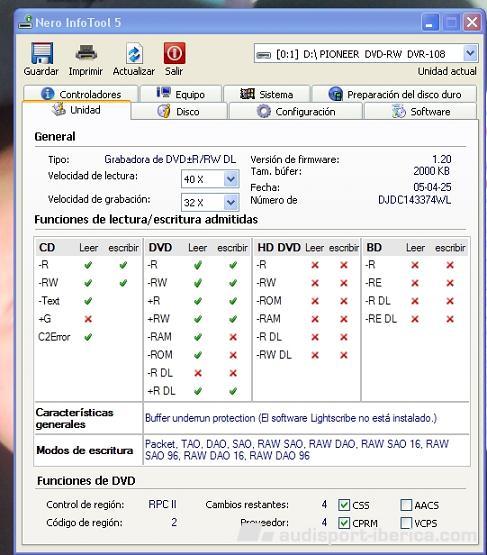Click the Actualizar refresh icon
The width and height of the screenshot is (487, 555).
tap(134, 53)
